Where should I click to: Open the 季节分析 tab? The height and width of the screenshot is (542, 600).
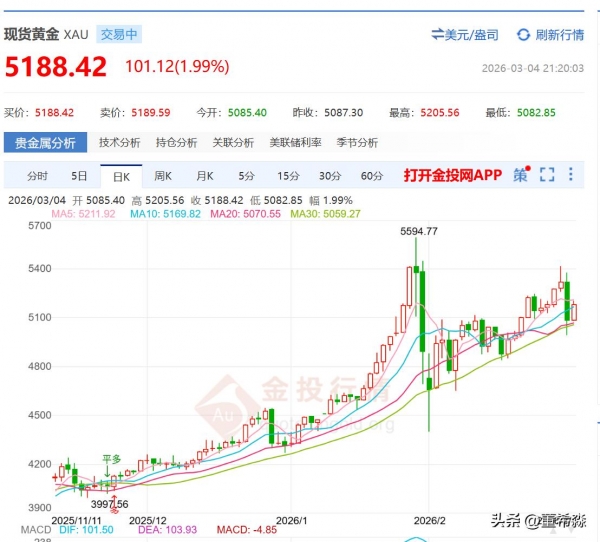[x=357, y=143]
